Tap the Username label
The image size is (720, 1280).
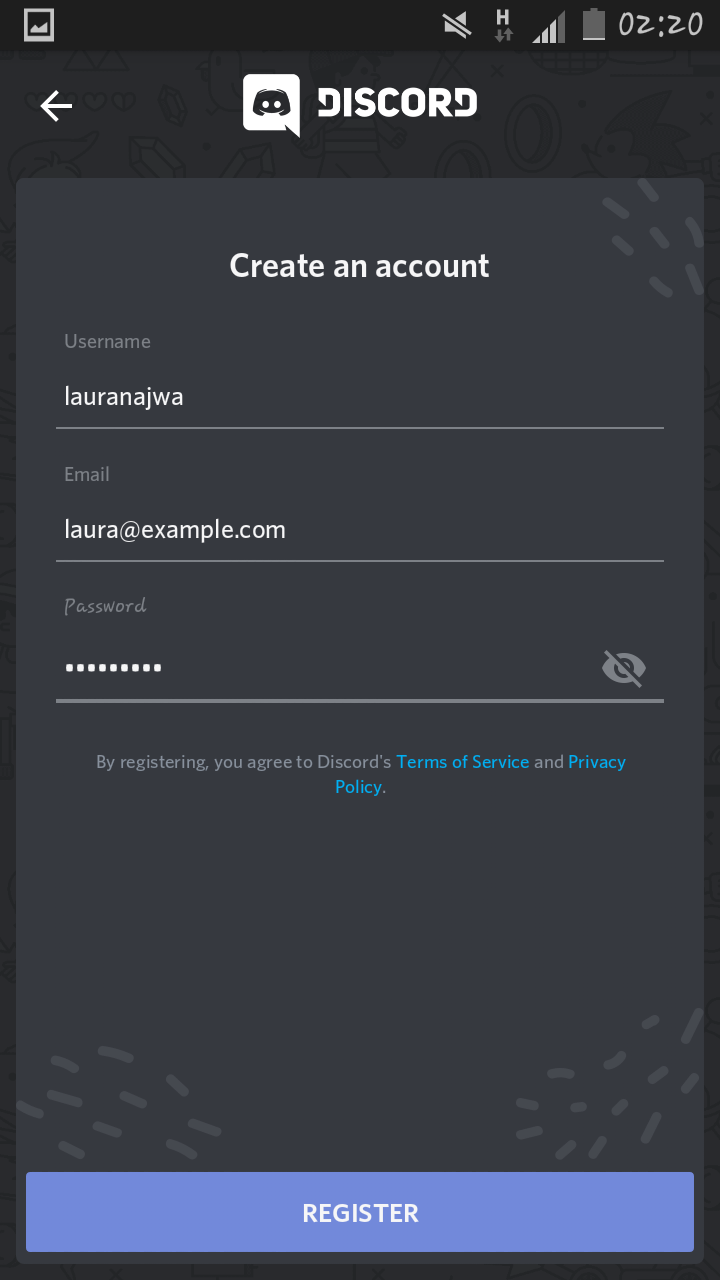(107, 341)
